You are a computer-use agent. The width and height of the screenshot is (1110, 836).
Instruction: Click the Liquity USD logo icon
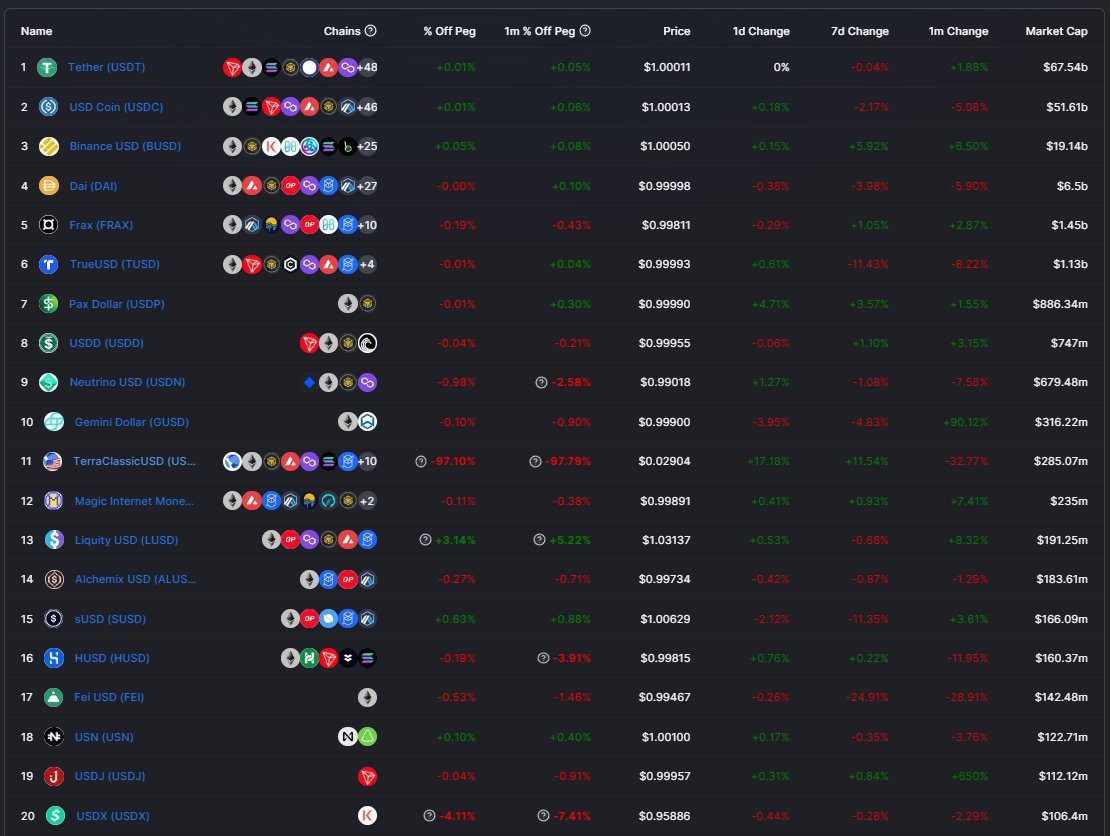[x=54, y=539]
